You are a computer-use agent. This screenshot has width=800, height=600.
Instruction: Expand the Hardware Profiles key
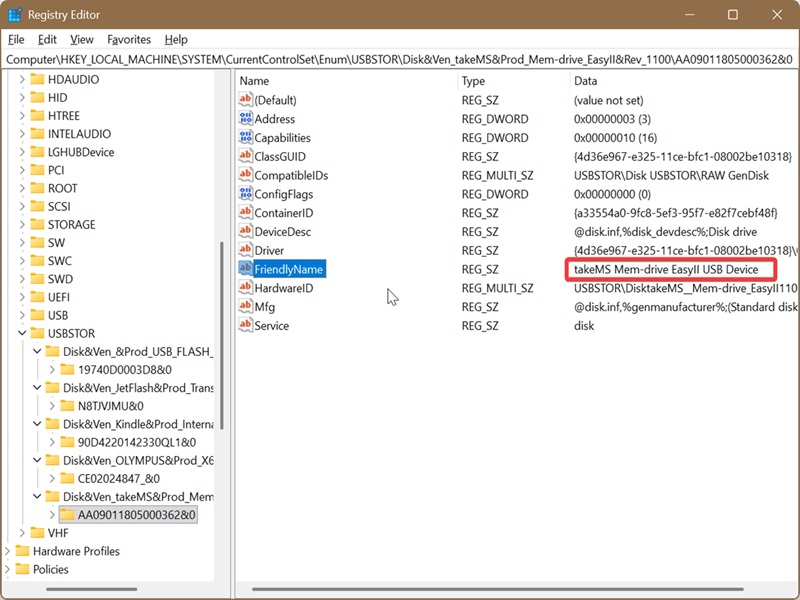click(x=7, y=551)
